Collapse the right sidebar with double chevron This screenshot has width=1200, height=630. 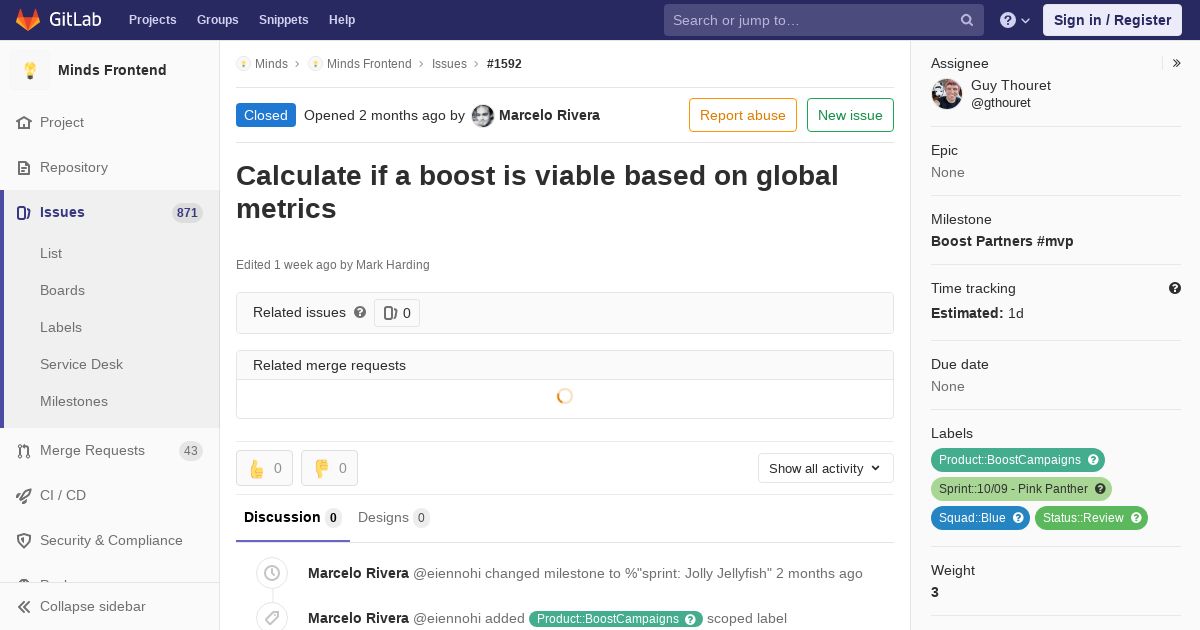(1177, 63)
